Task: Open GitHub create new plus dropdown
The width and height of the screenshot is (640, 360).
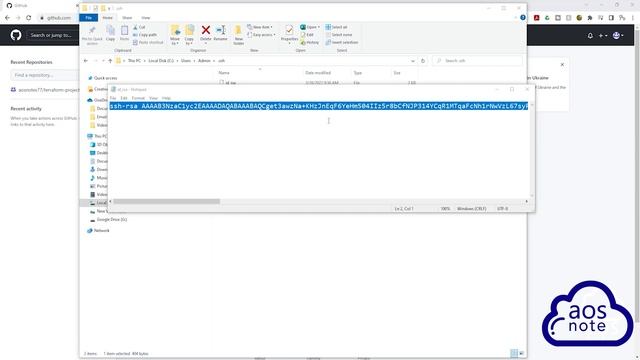Action: 603,36
